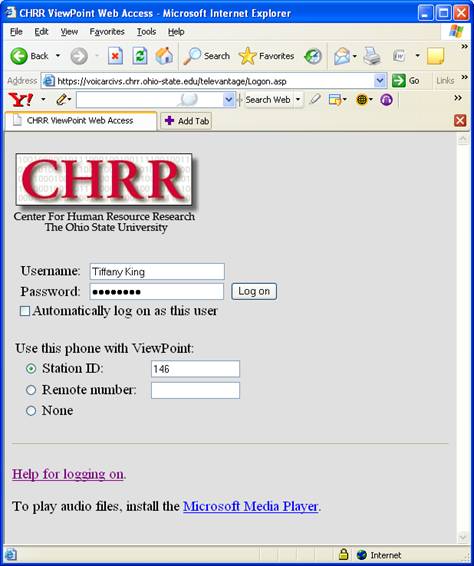474x566 pixels.
Task: Open the Favorites star button
Action: point(266,56)
